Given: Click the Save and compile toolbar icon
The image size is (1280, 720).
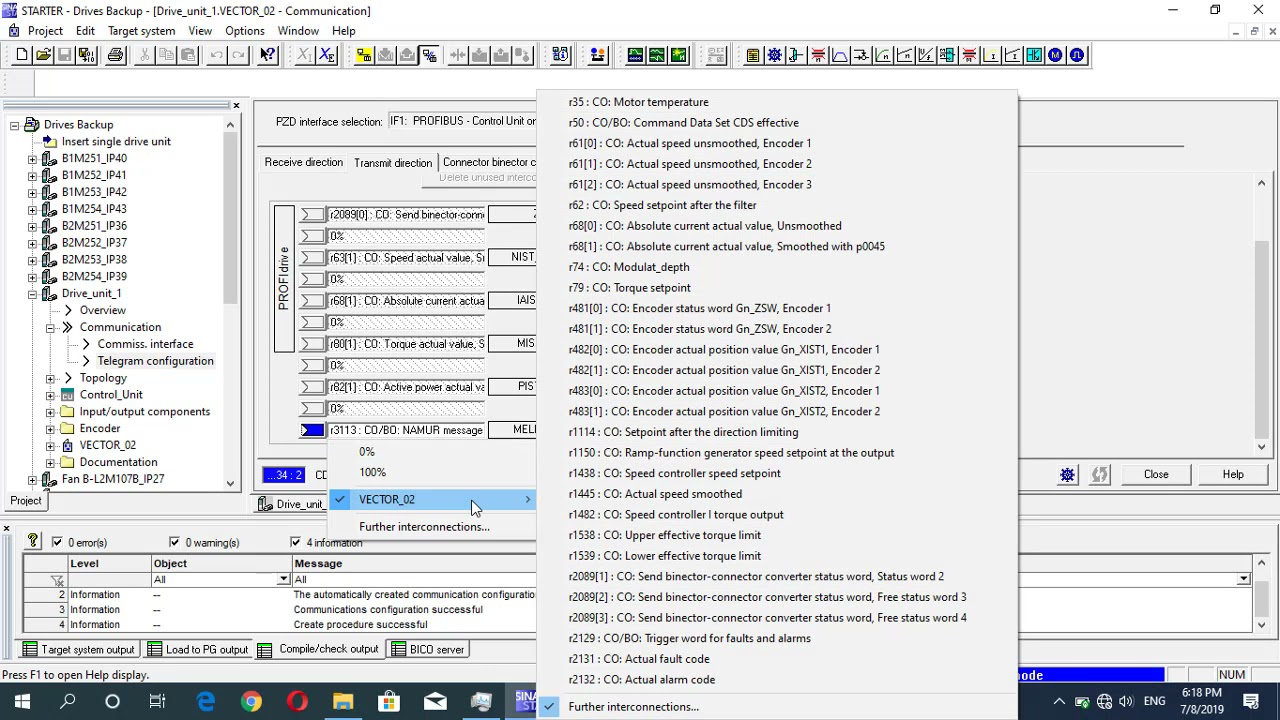Looking at the screenshot, I should pos(87,55).
